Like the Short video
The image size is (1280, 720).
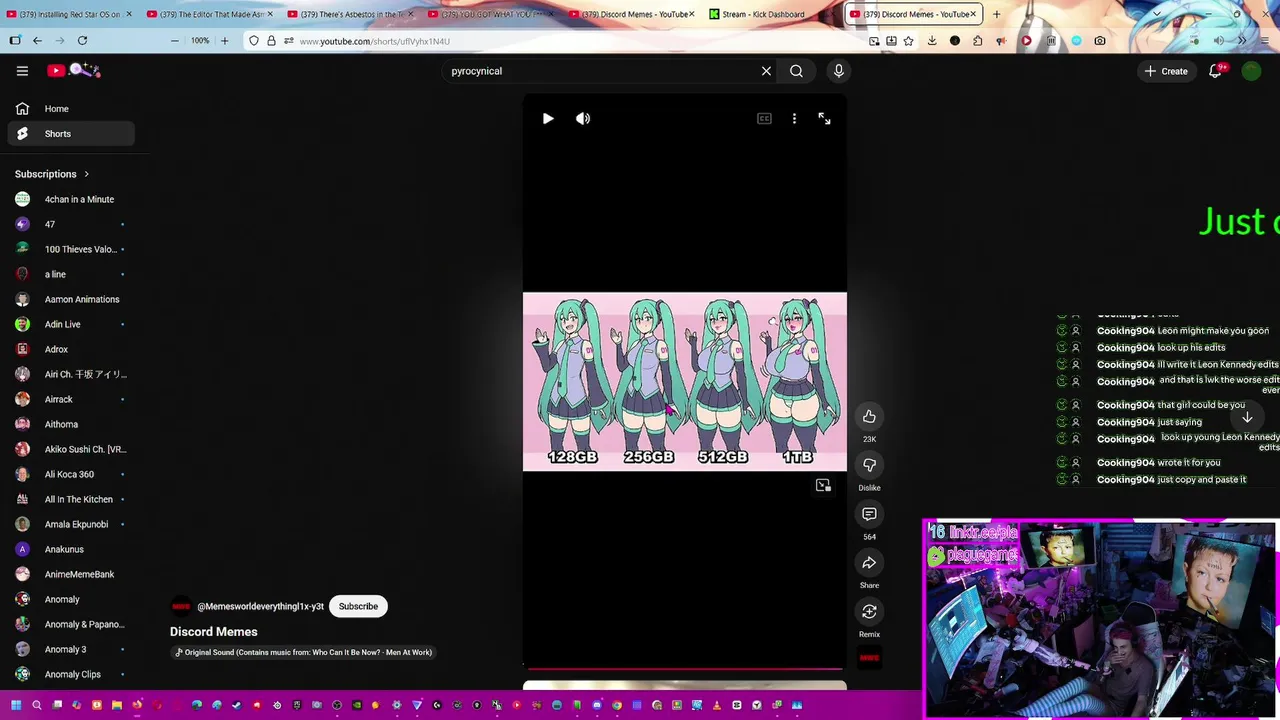pyautogui.click(x=869, y=416)
